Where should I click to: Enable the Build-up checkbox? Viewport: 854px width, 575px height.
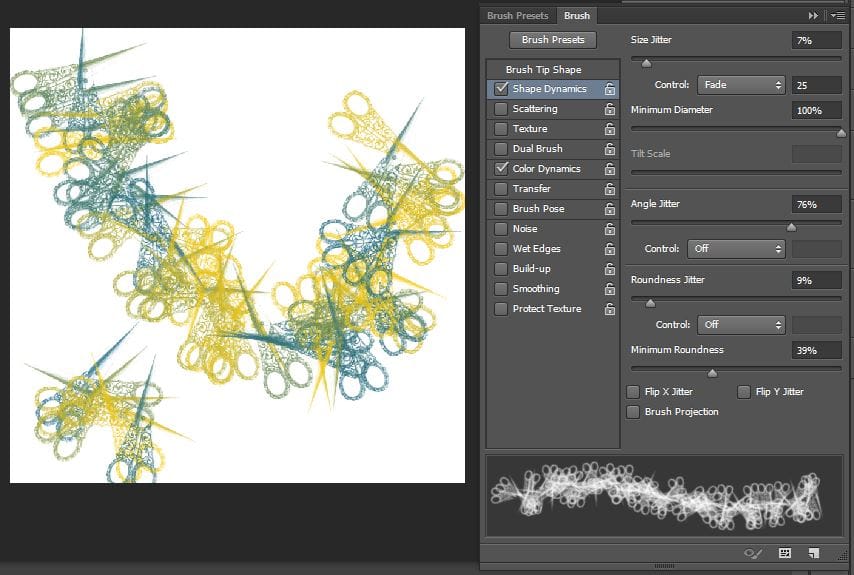[x=501, y=269]
